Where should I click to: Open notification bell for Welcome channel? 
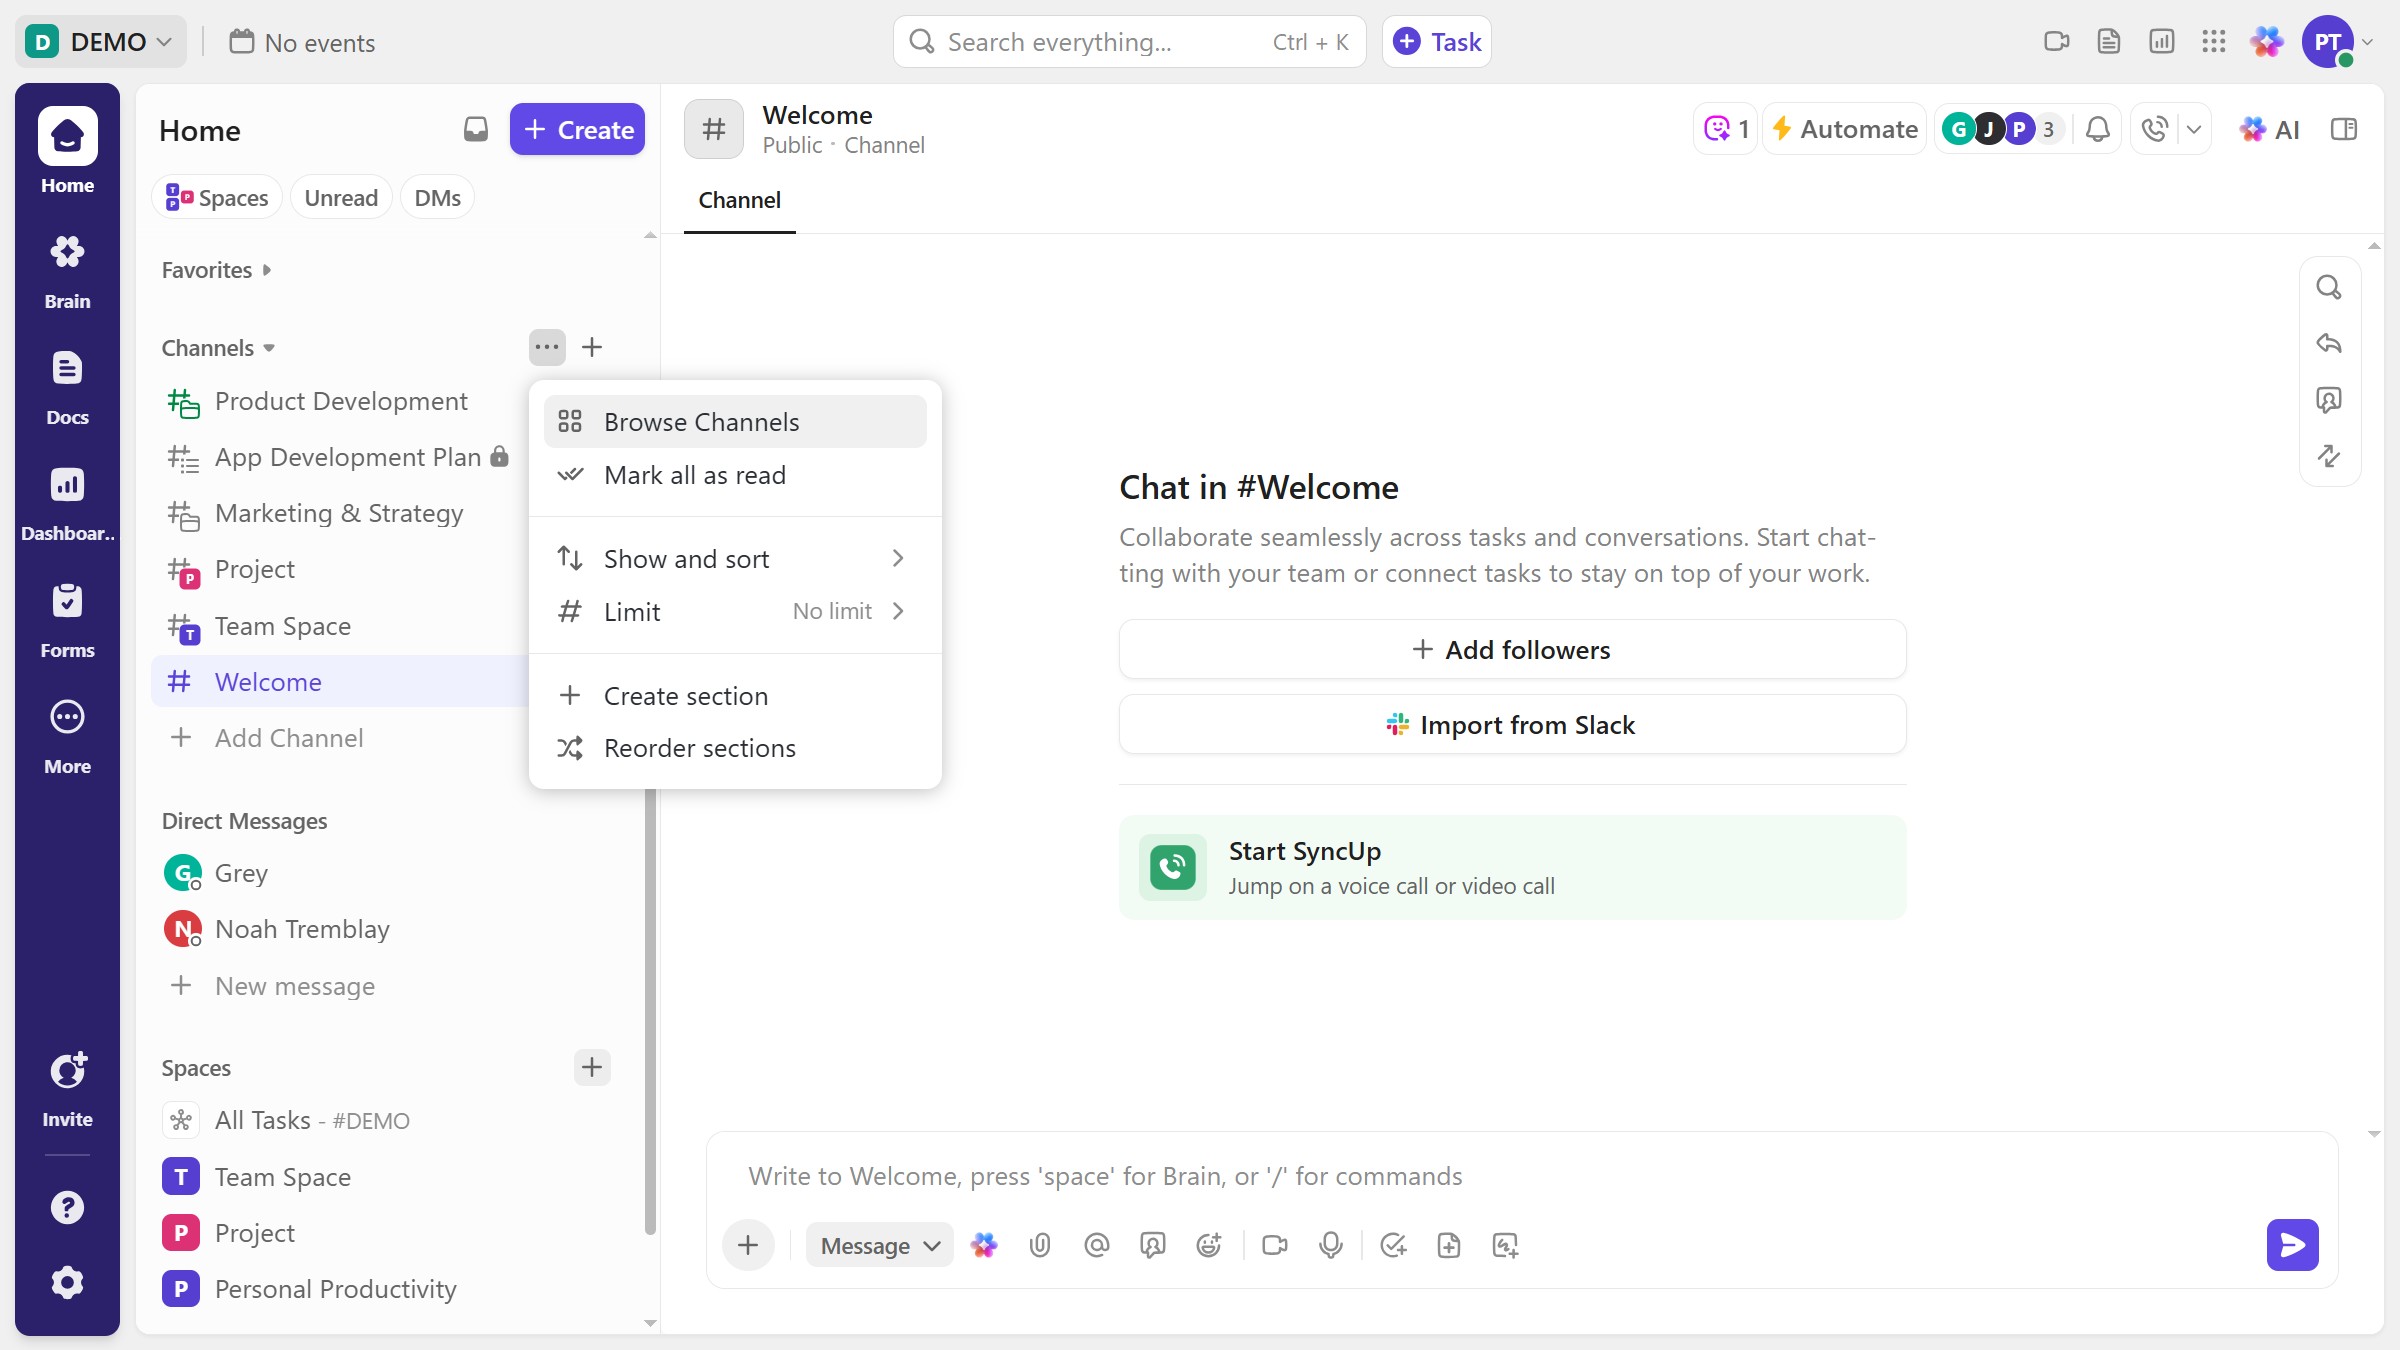coord(2098,129)
